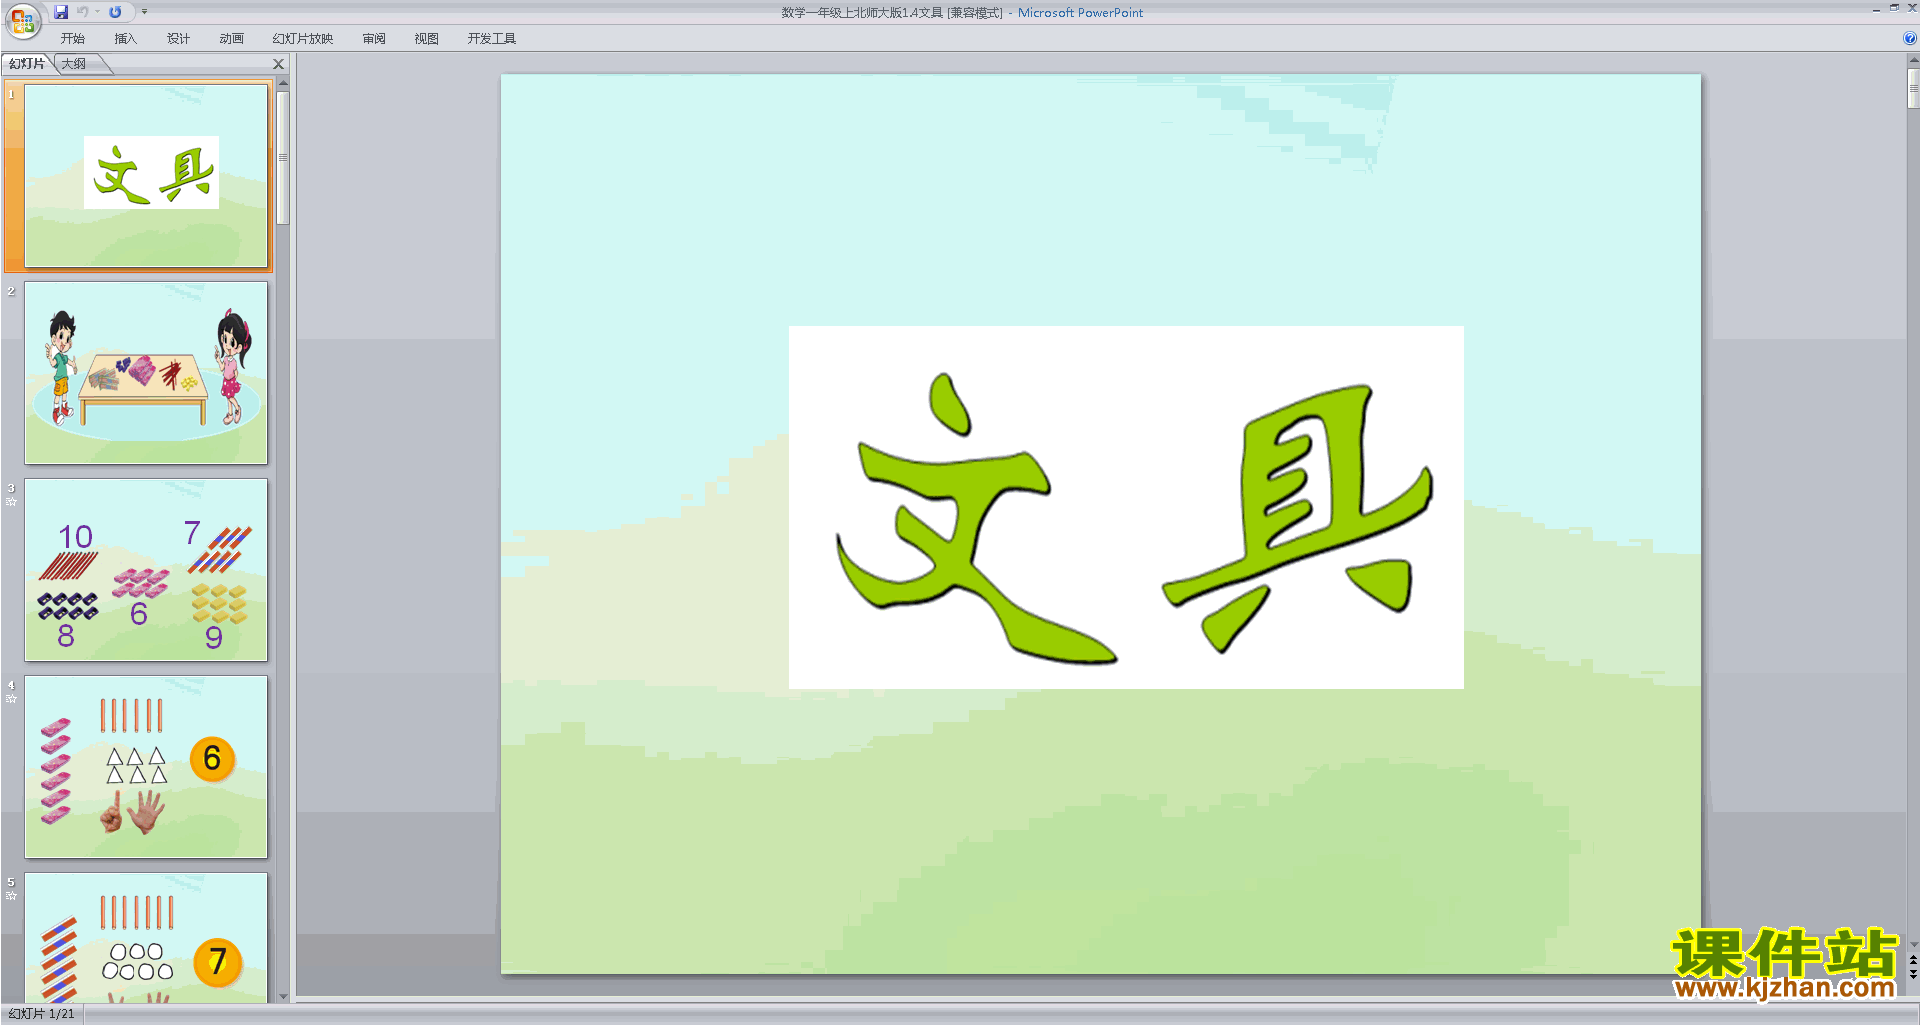Click the thumbnail pane scrollbar thumb

tap(283, 158)
